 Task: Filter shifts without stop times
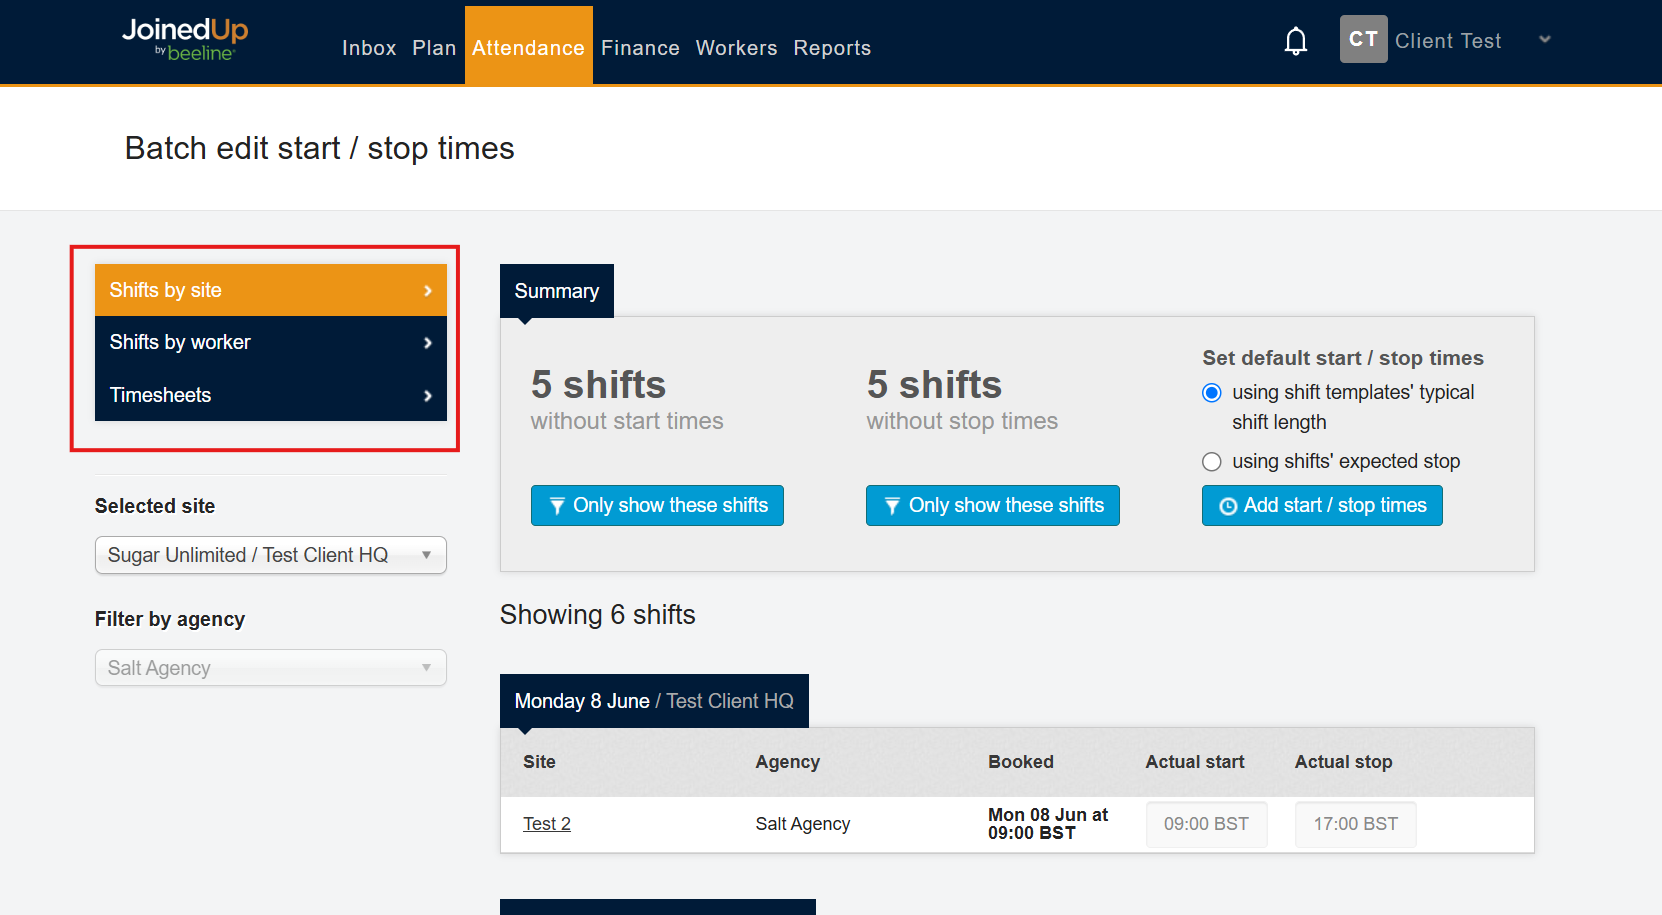click(993, 506)
